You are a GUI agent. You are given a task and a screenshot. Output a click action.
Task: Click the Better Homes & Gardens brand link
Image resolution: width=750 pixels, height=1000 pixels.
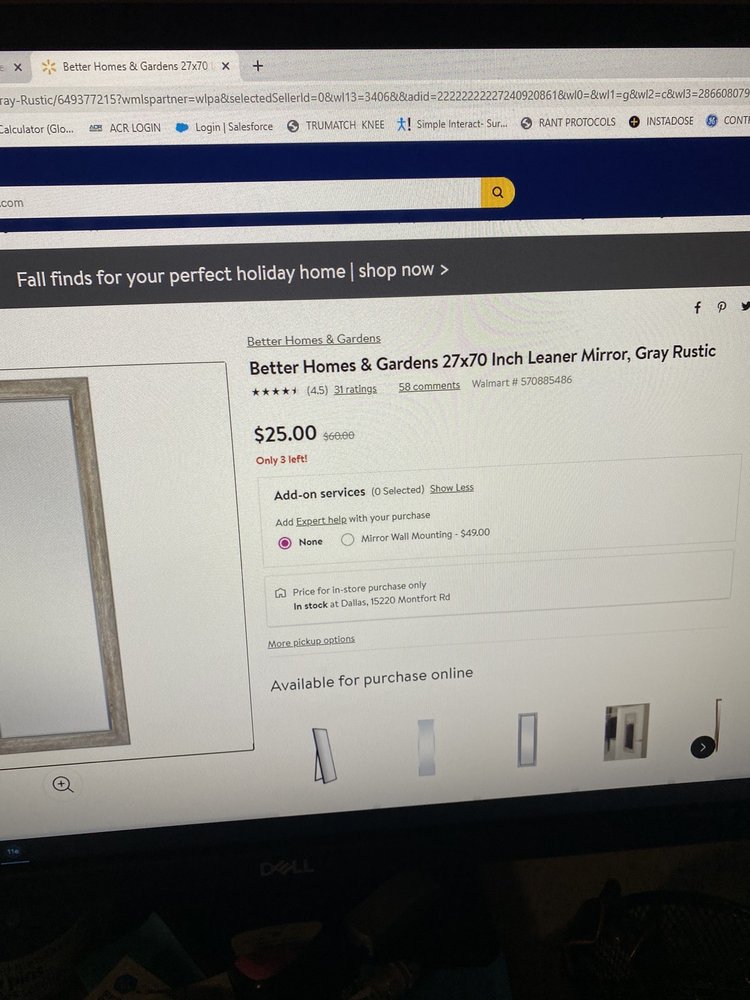click(x=314, y=339)
